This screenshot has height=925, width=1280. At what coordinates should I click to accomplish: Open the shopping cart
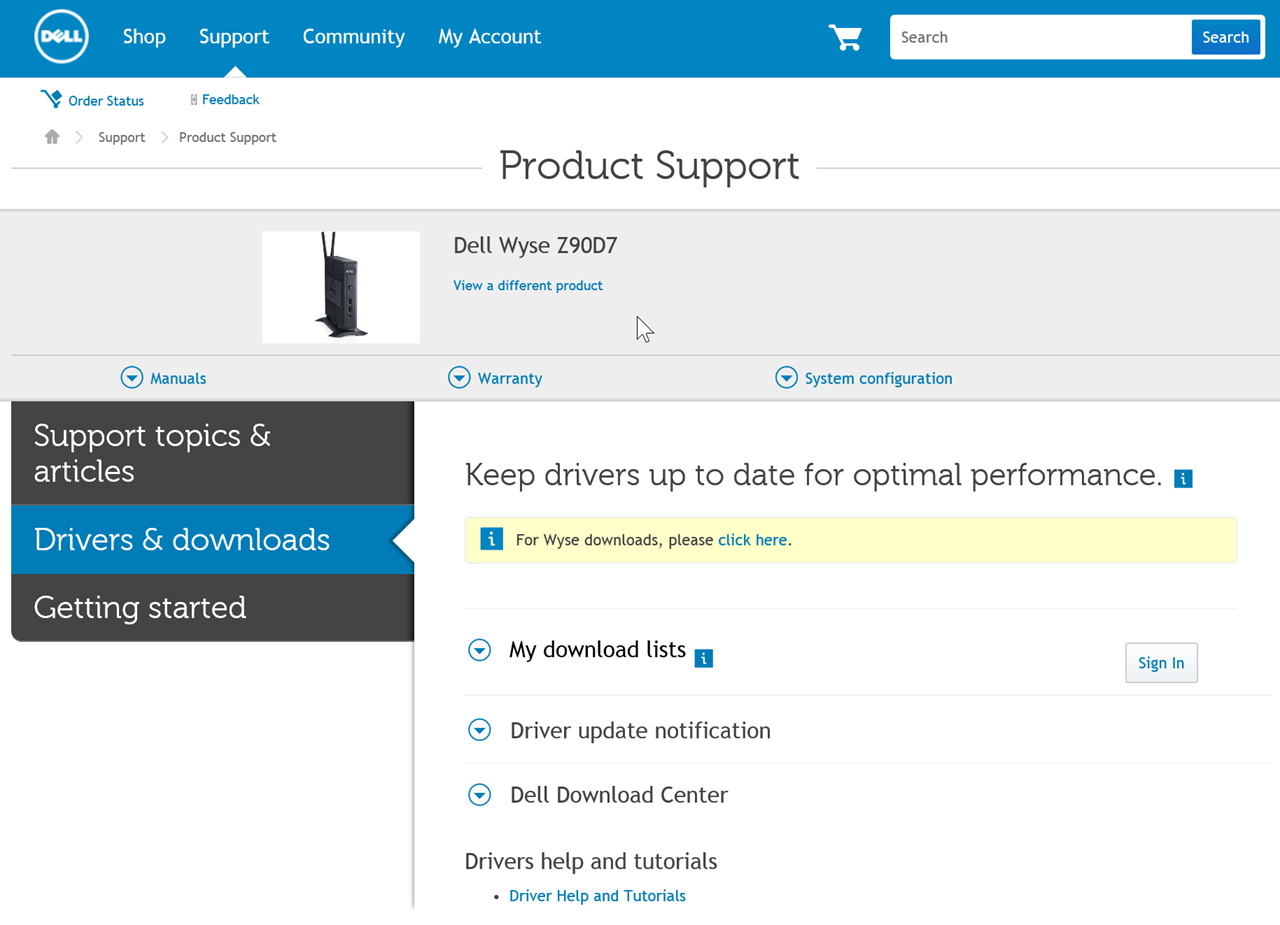click(x=845, y=38)
